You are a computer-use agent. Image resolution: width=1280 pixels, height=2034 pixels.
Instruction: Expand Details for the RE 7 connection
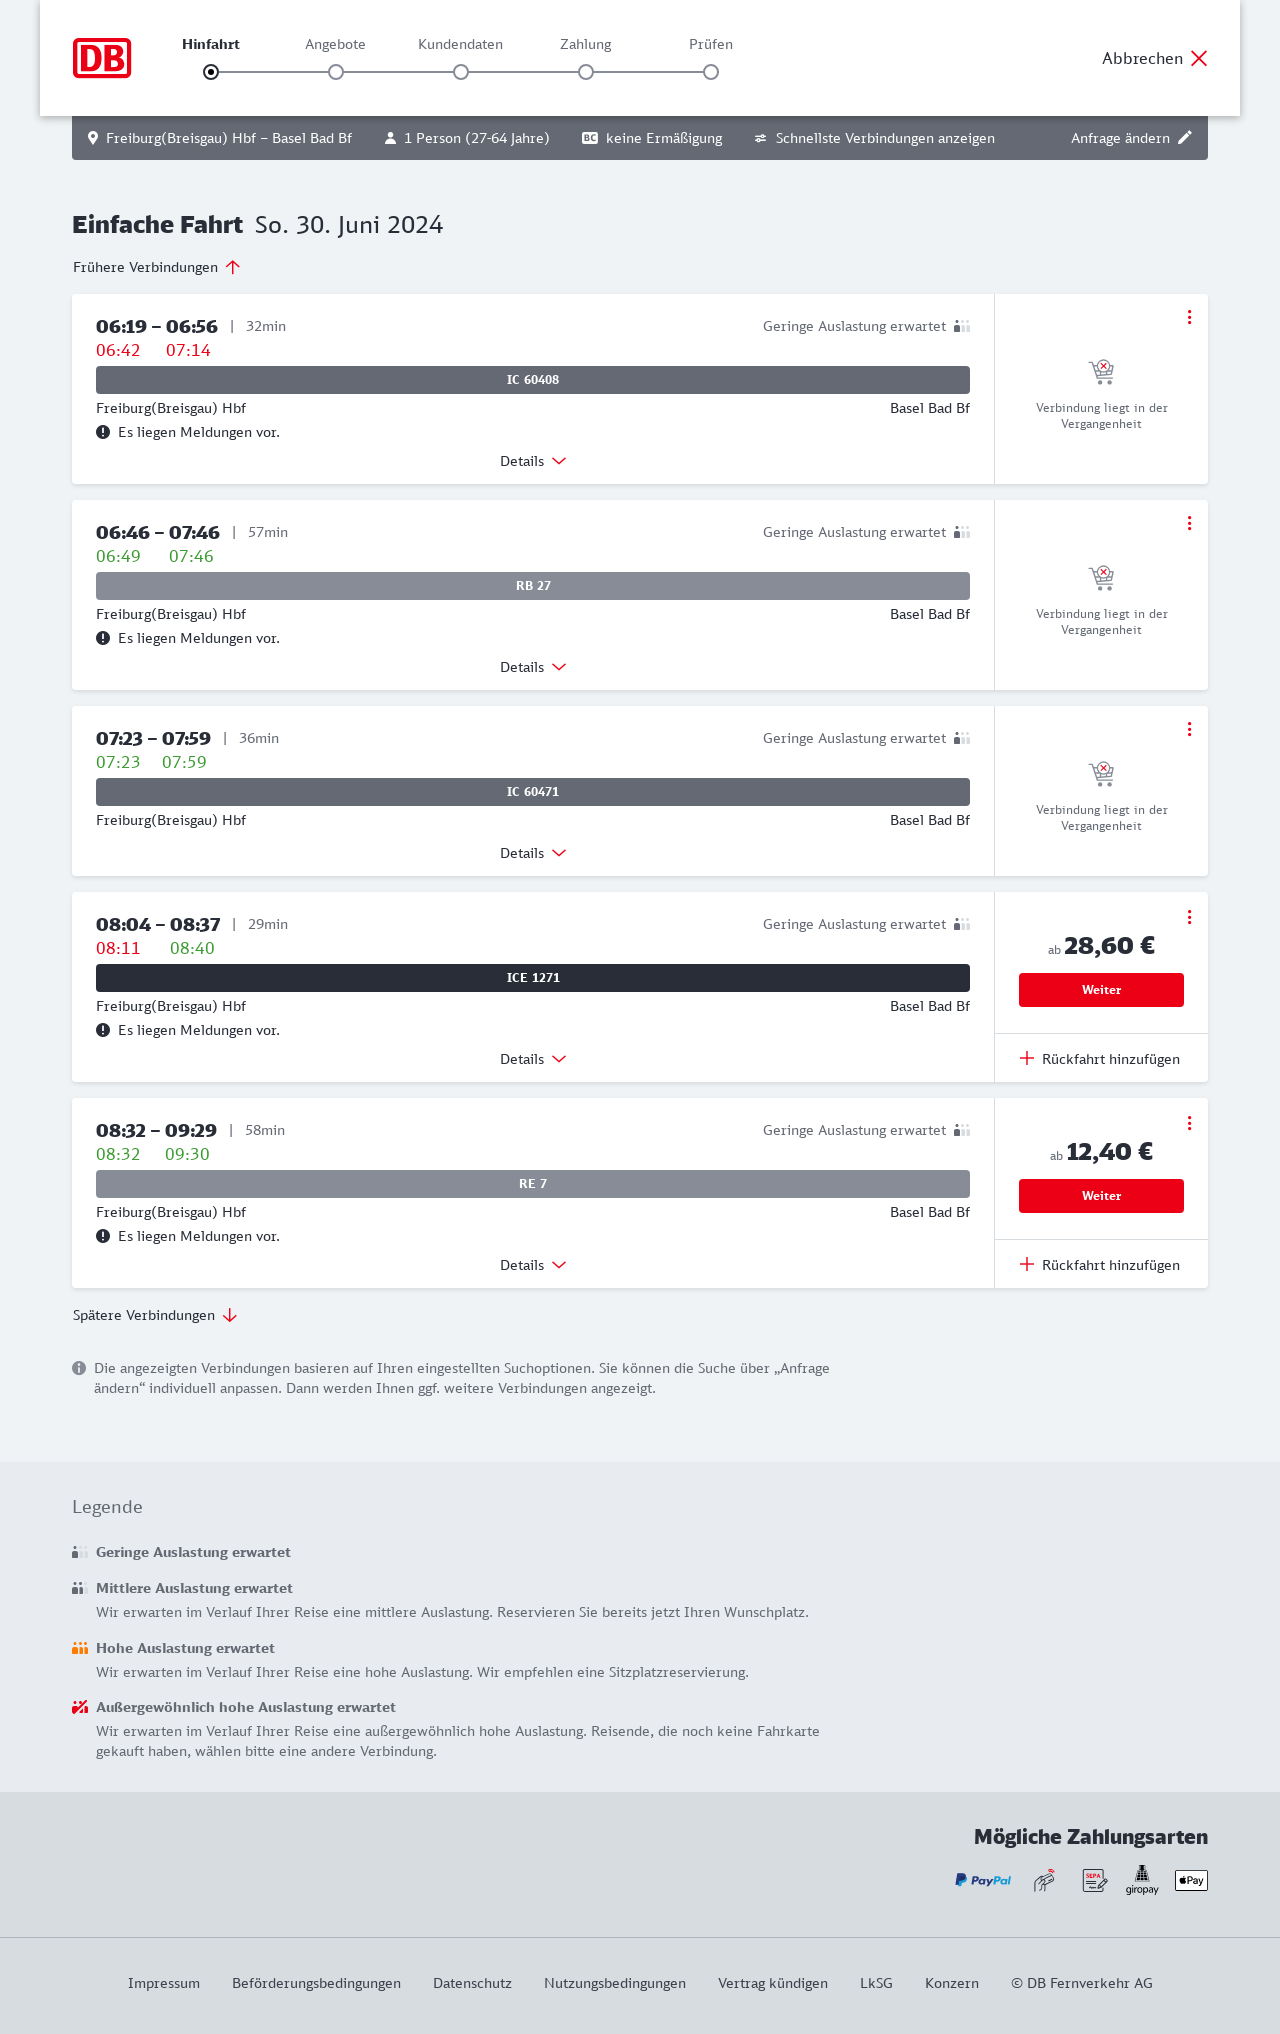tap(533, 1265)
